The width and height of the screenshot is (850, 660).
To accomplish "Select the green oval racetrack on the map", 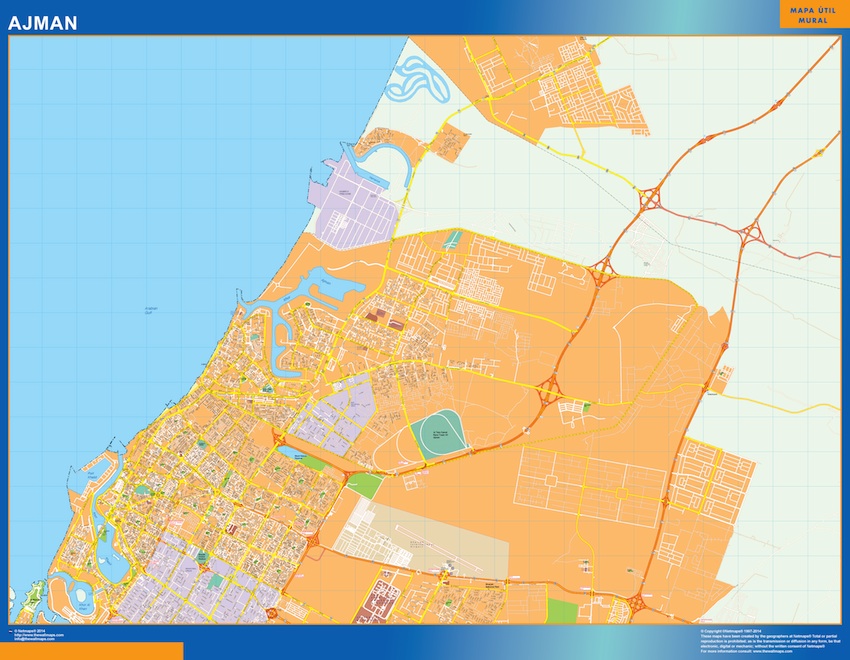I will [x=438, y=435].
